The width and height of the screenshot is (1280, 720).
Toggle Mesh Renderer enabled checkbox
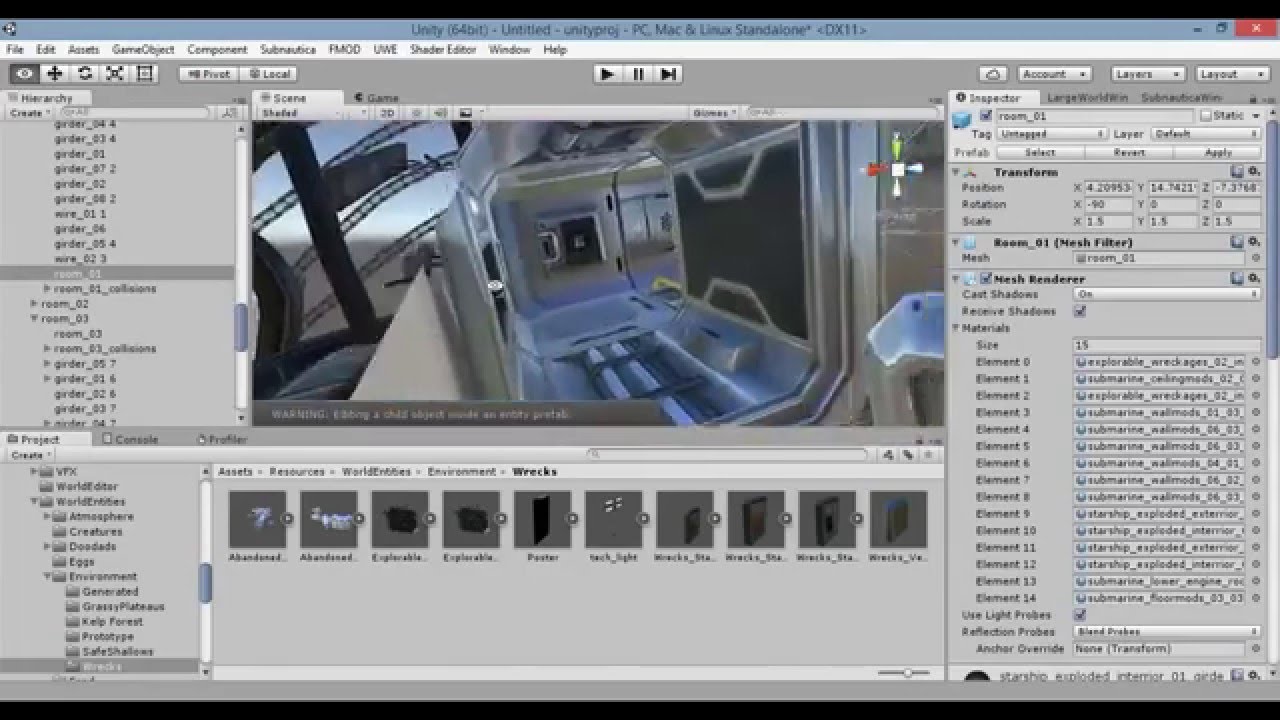[986, 278]
